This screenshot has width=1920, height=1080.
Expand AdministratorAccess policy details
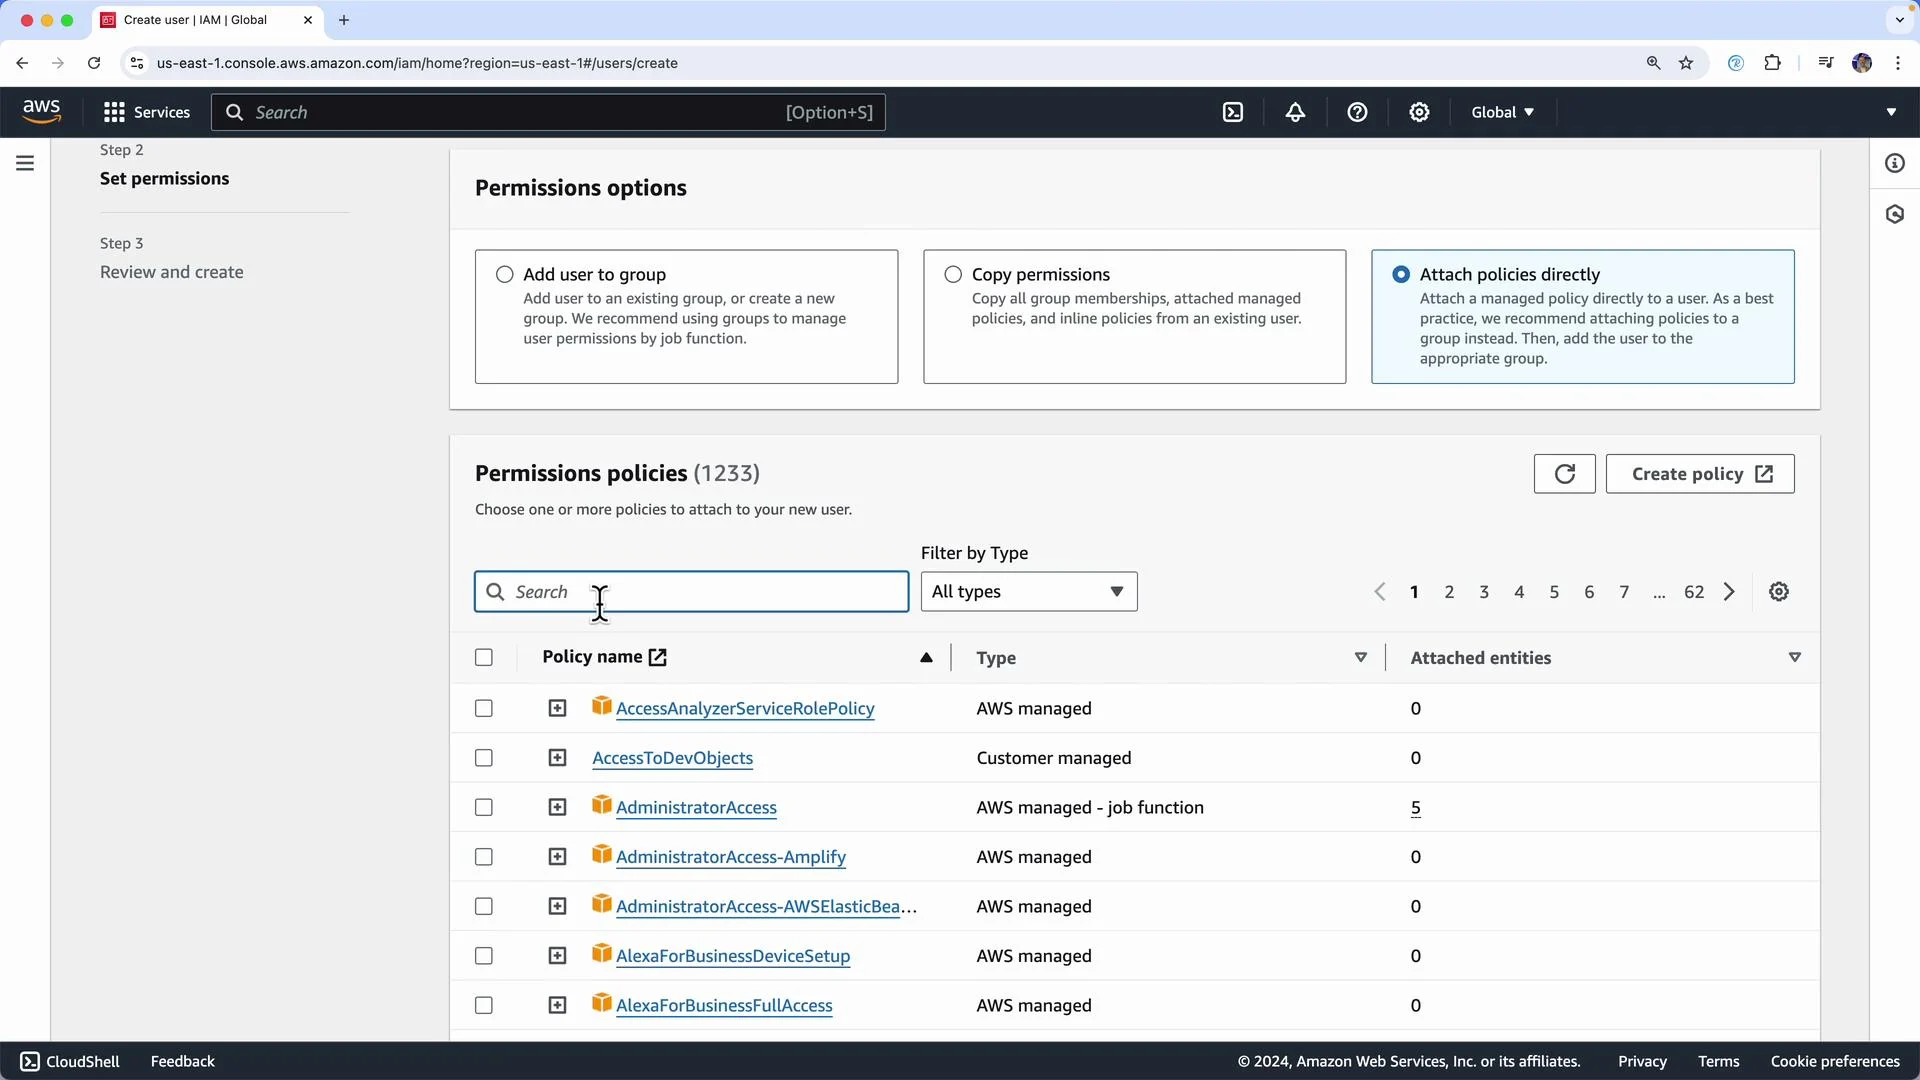pos(557,807)
